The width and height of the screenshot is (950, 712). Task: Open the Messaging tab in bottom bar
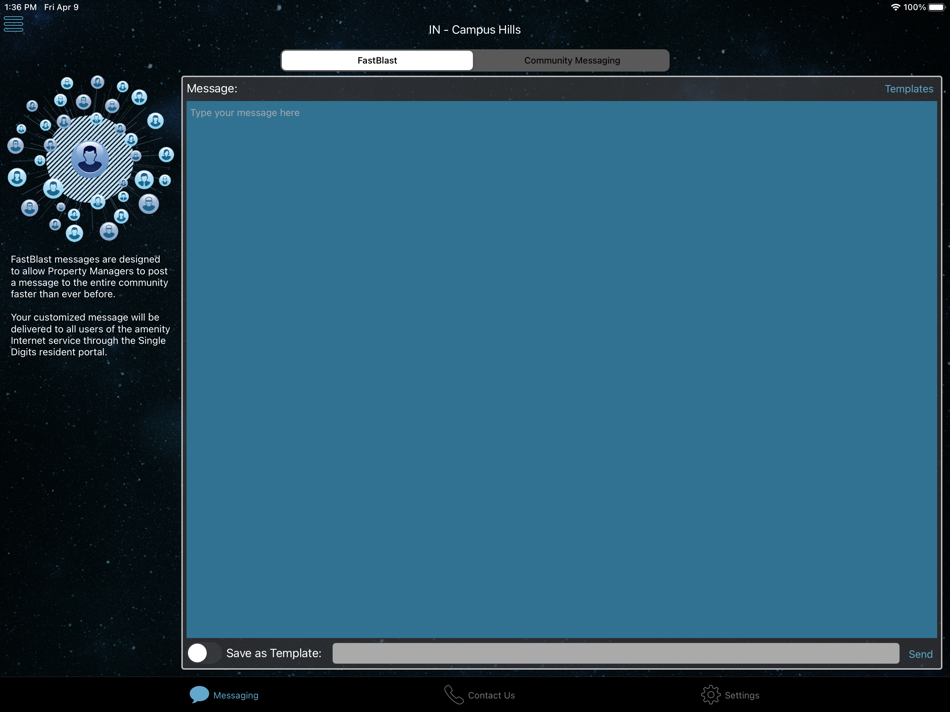click(x=224, y=694)
